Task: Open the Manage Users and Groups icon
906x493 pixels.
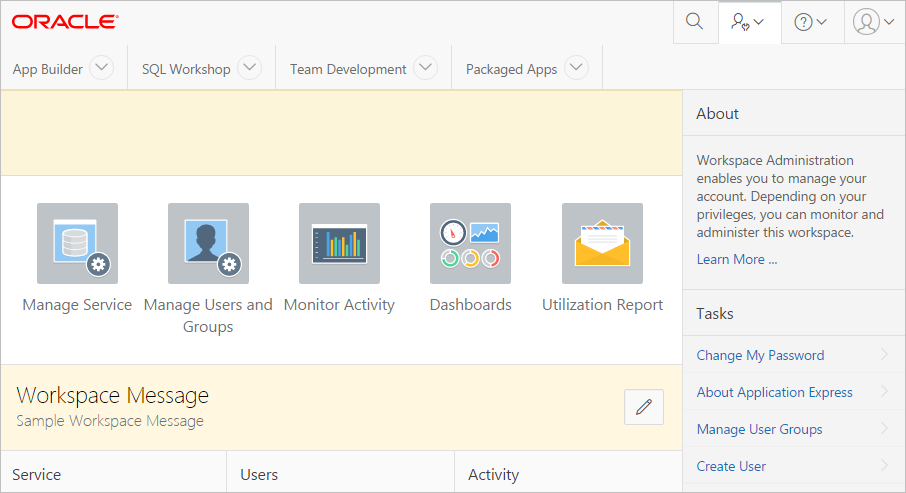Action: (208, 244)
